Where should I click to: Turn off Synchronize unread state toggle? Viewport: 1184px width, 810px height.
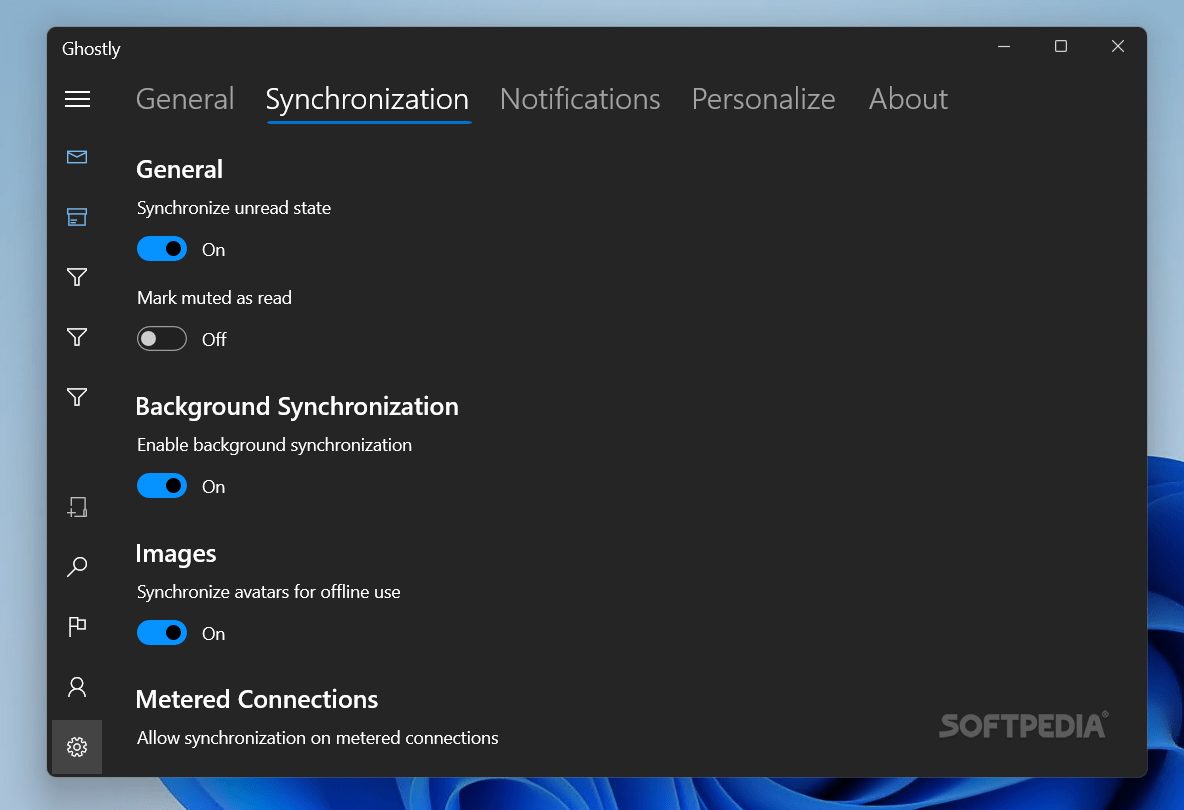162,249
